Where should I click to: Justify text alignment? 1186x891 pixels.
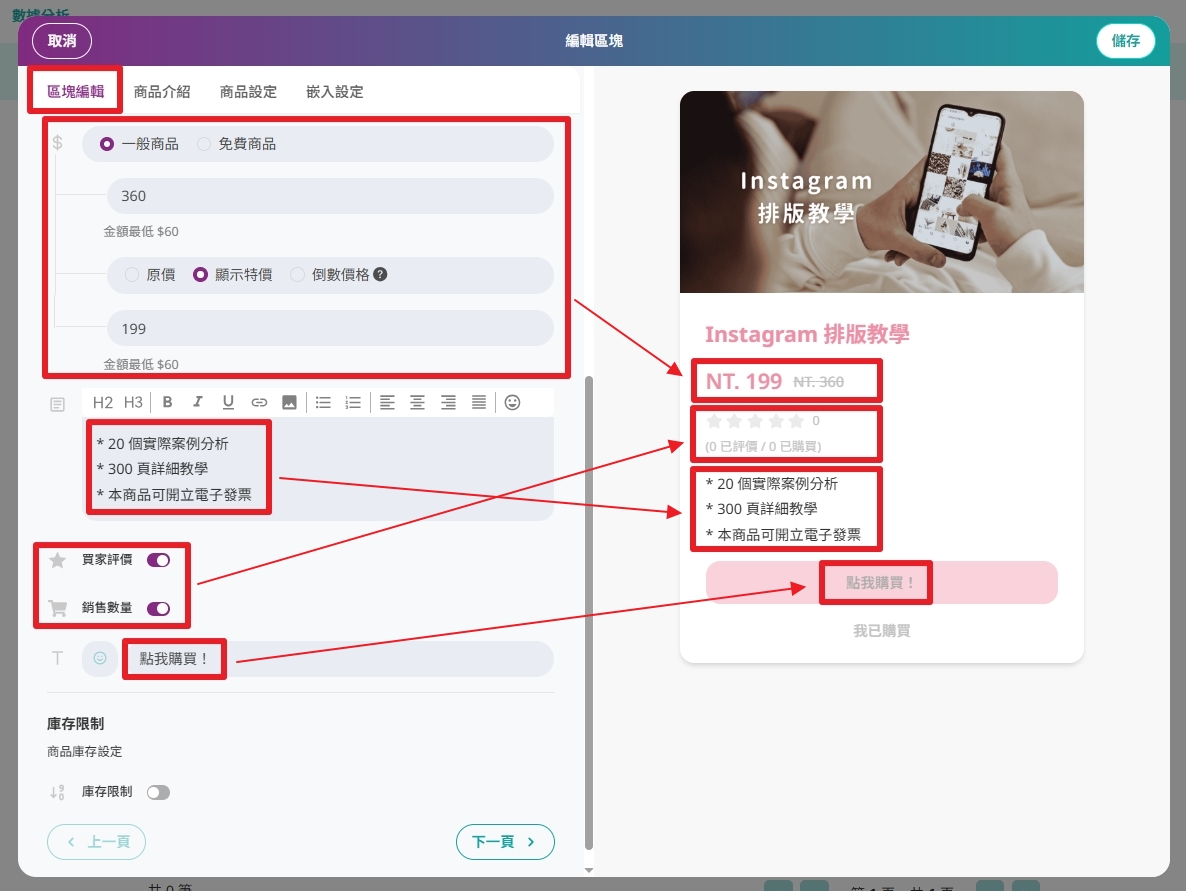[479, 402]
